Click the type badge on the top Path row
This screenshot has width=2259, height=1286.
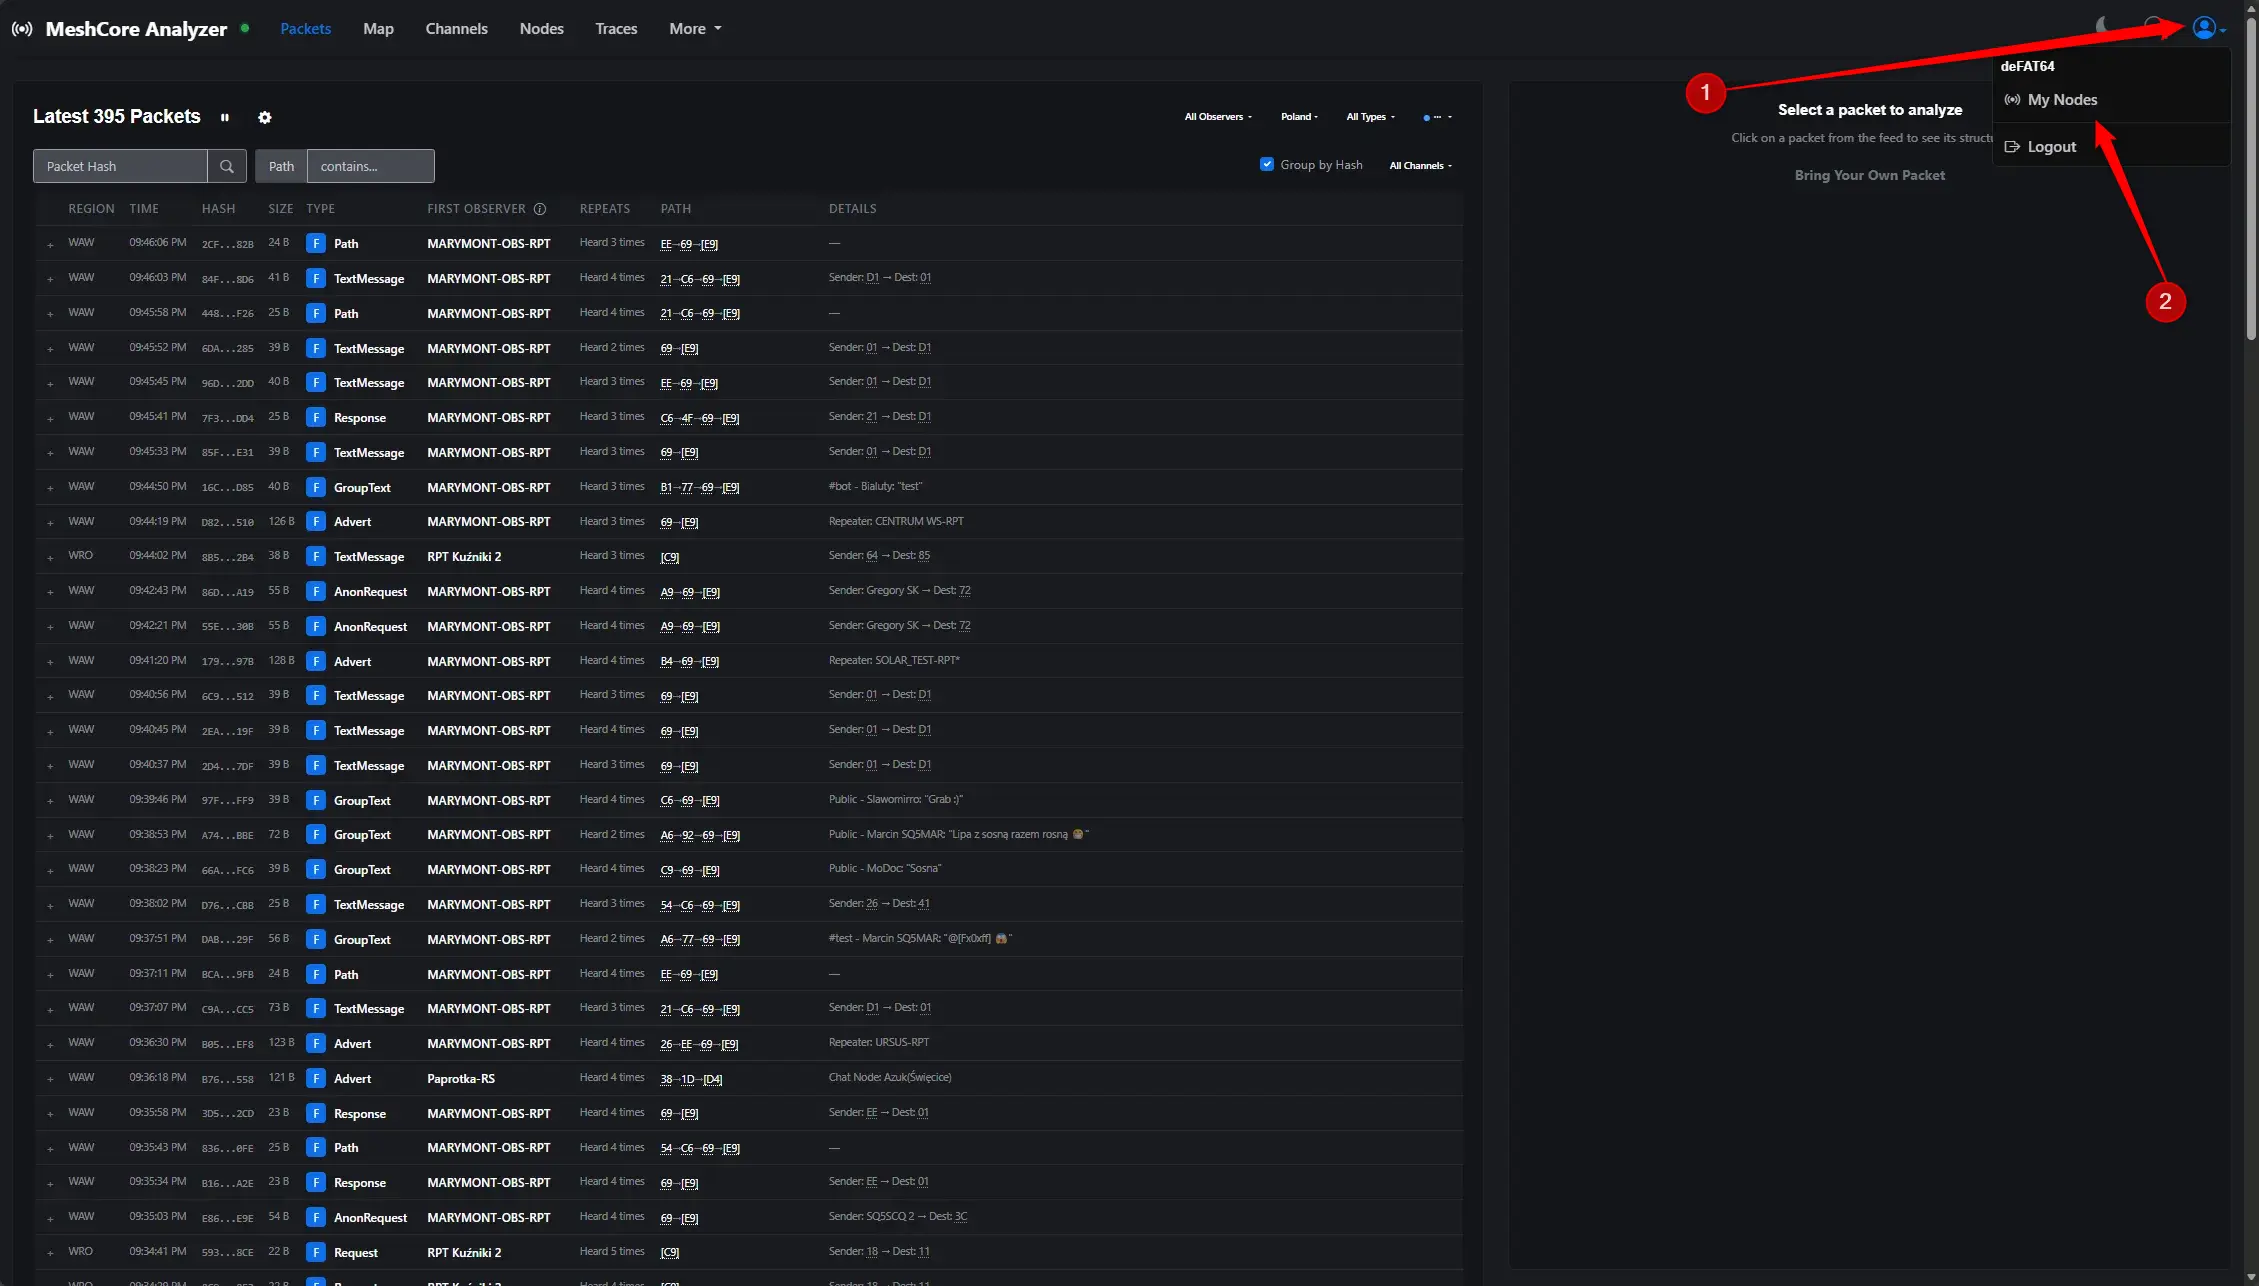coord(316,243)
